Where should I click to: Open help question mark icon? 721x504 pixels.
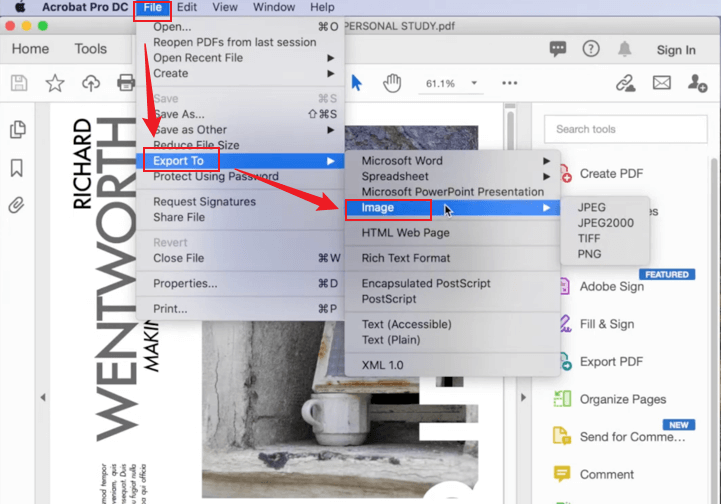coord(591,48)
